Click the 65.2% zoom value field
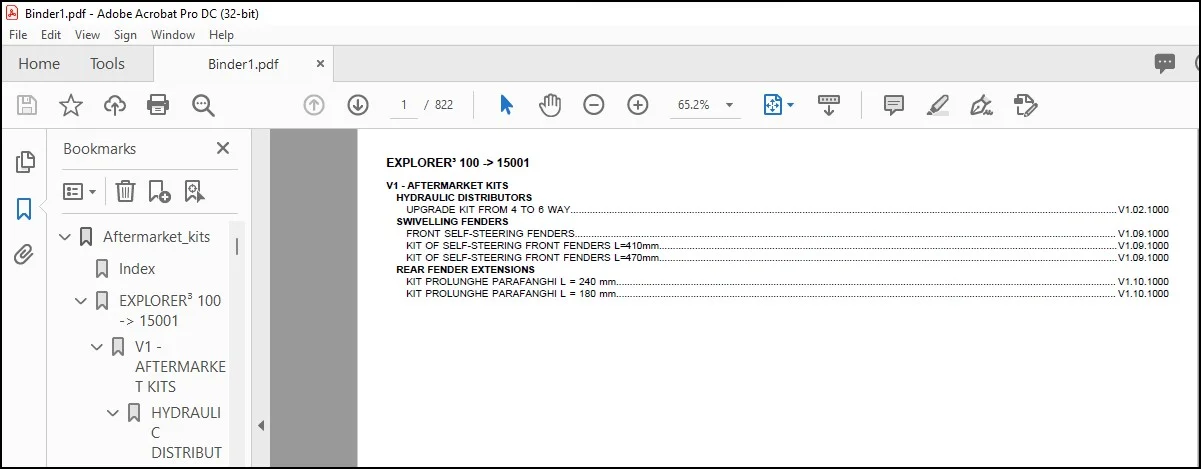The width and height of the screenshot is (1201, 469). coord(694,105)
